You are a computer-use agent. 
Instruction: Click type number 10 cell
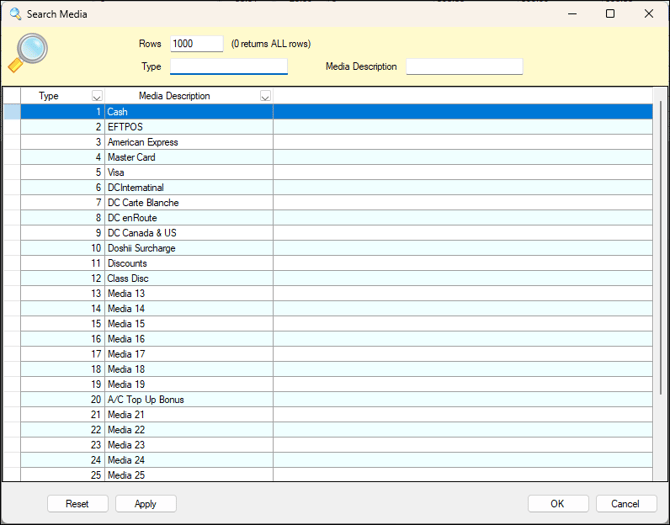(63, 248)
